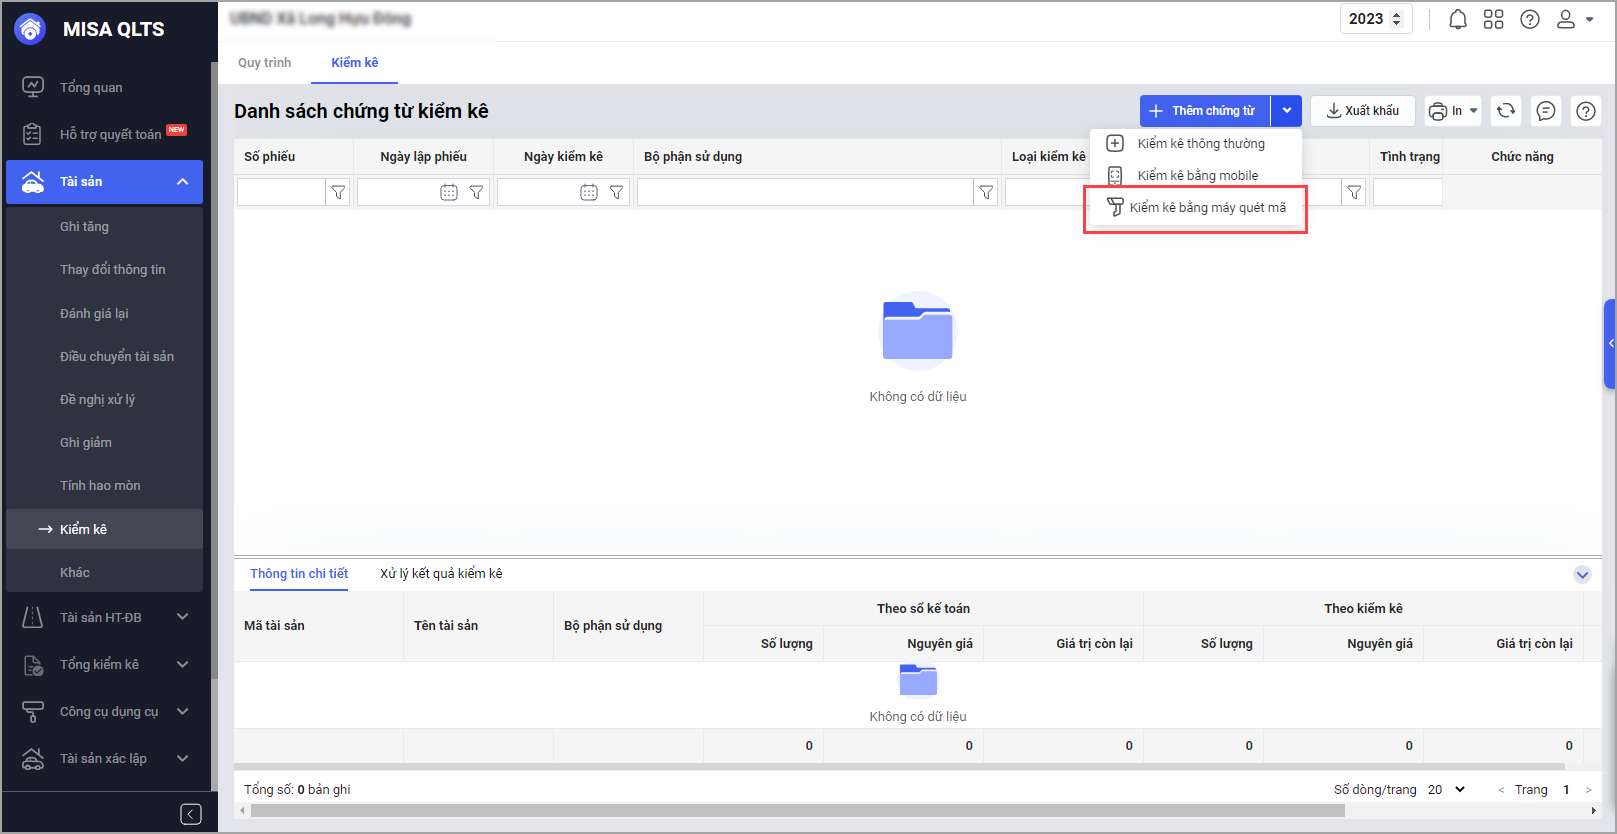Click the Tài sản xác lập icon

tap(33, 759)
